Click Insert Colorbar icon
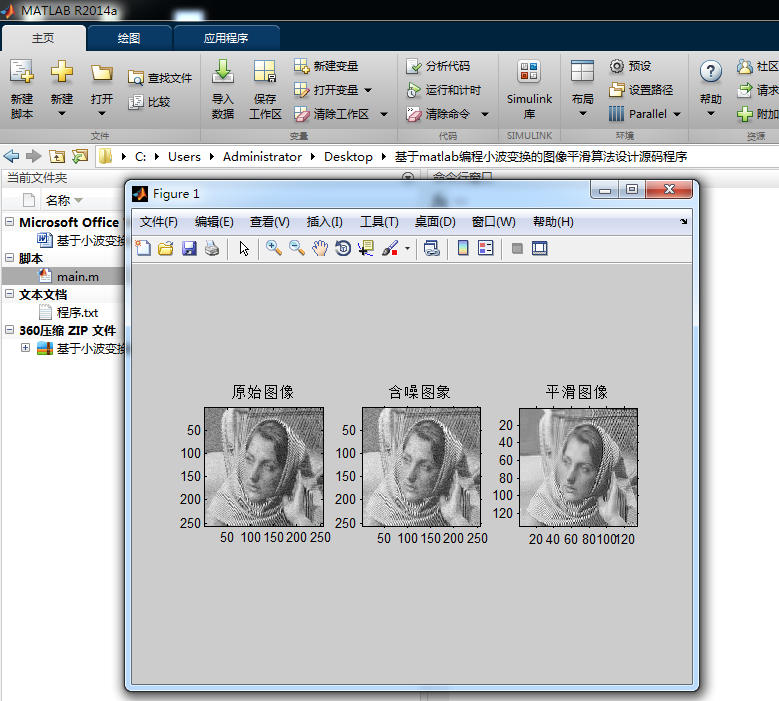This screenshot has height=701, width=779. pyautogui.click(x=463, y=248)
